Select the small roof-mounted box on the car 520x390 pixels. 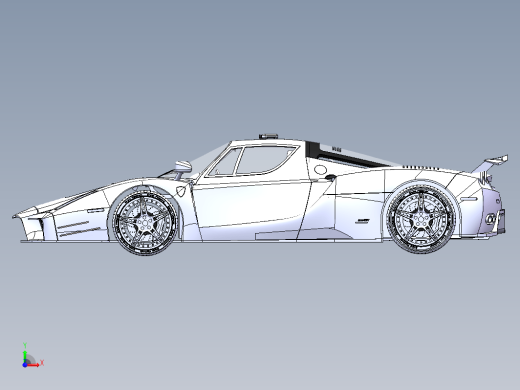click(x=269, y=136)
